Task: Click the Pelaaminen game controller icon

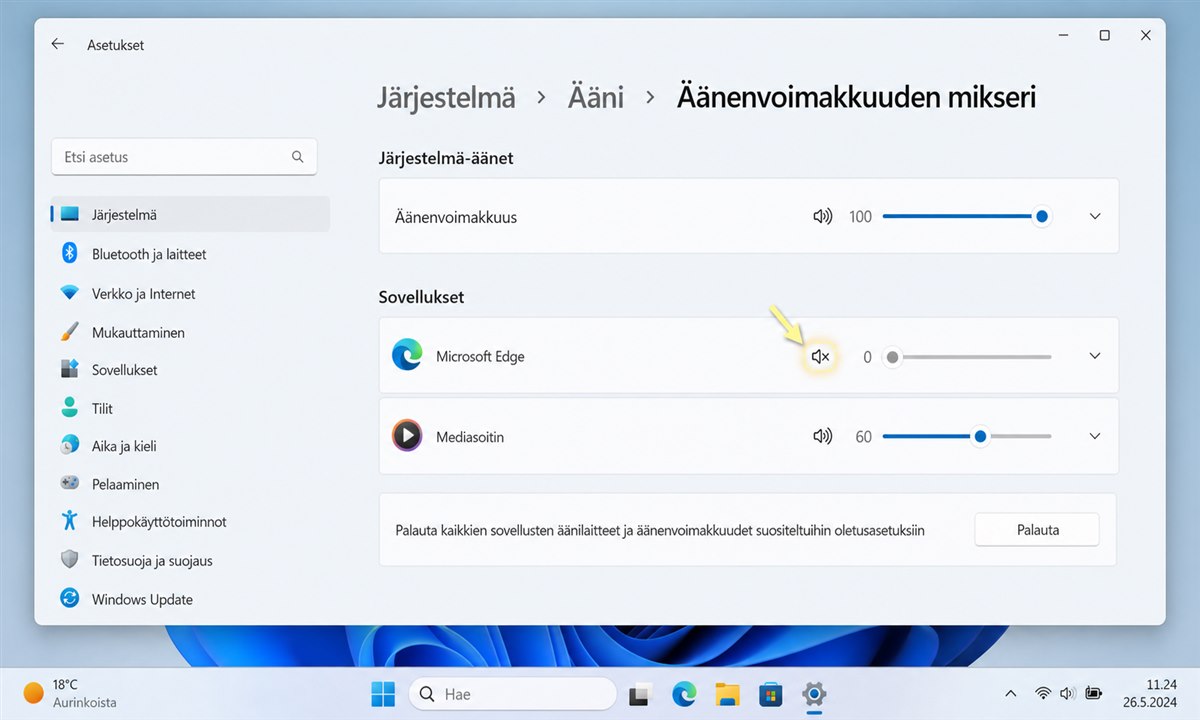Action: [69, 483]
